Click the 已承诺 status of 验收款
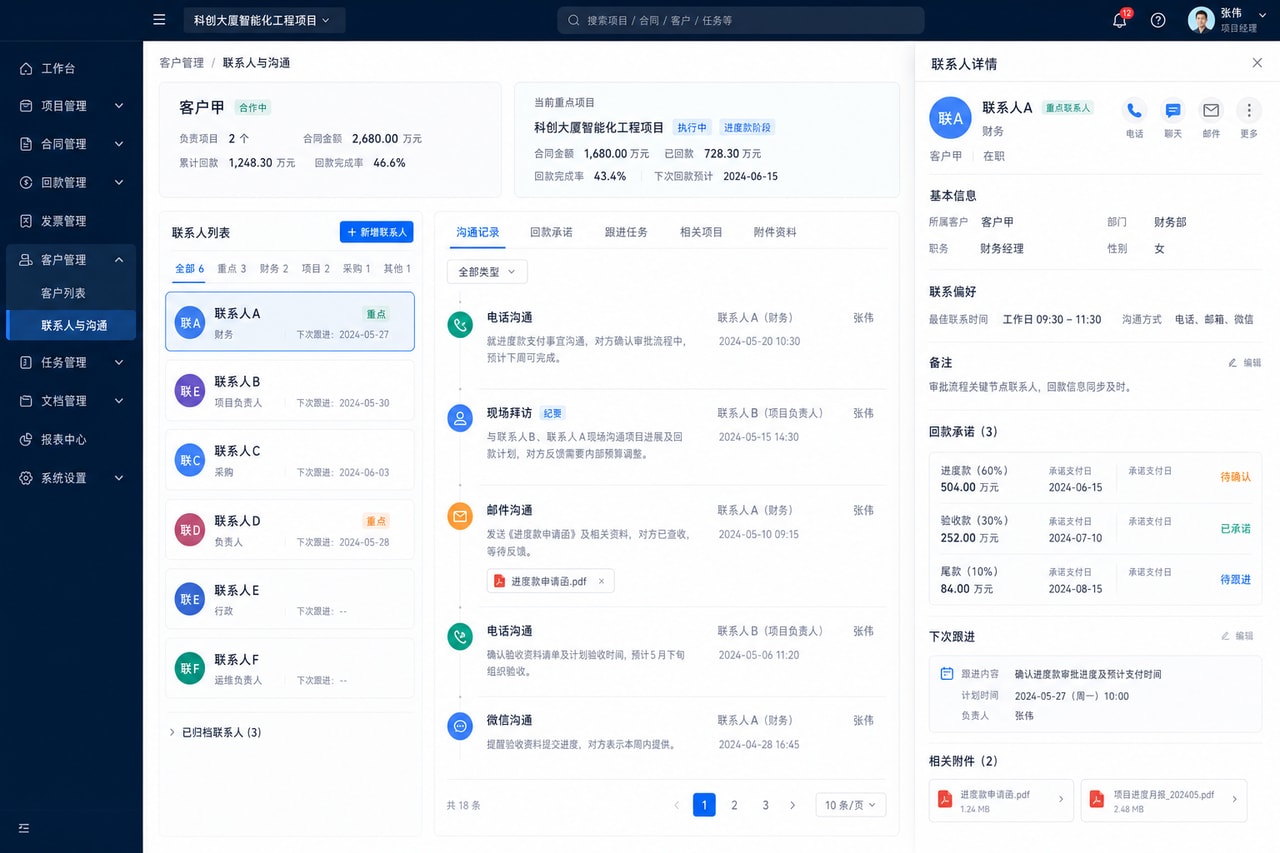Viewport: 1280px width, 853px height. 1235,528
